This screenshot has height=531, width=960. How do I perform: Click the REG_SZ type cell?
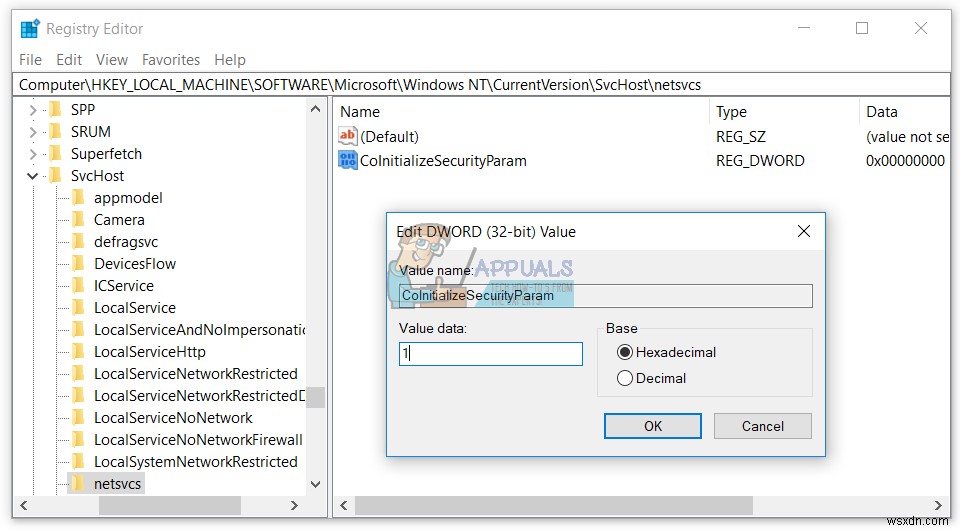tap(740, 137)
